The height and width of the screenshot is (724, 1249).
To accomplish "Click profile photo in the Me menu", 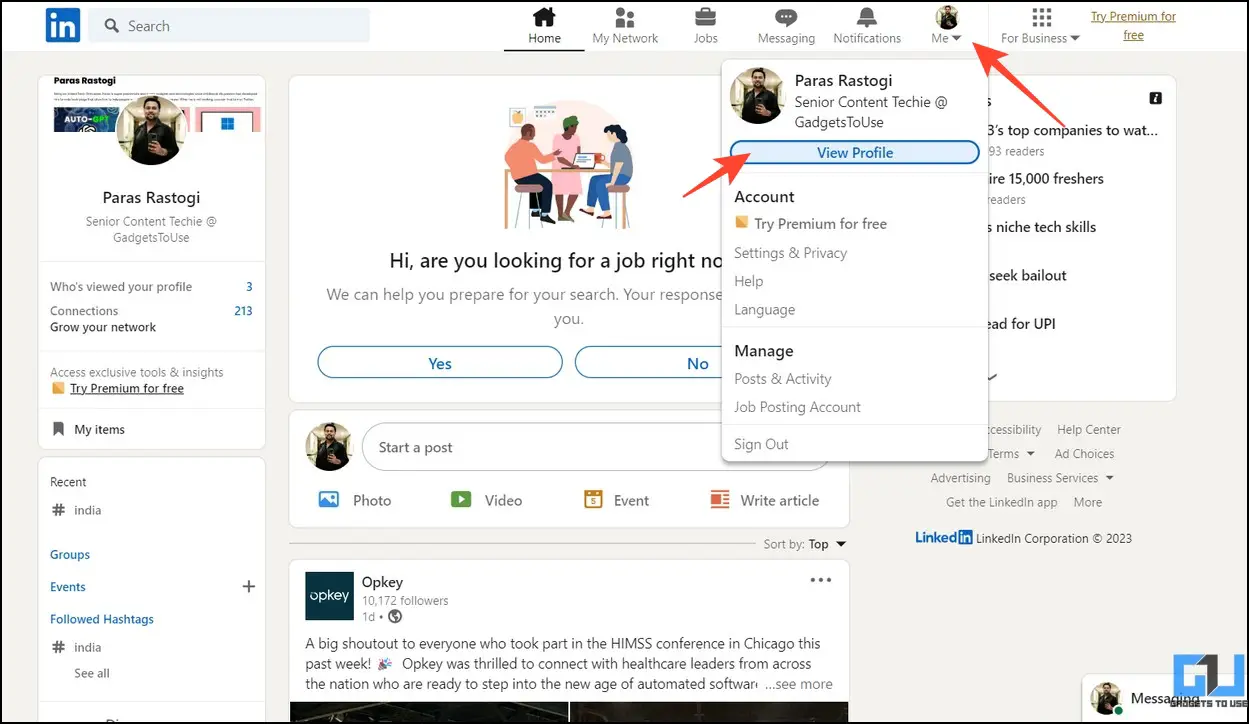I will coord(758,96).
